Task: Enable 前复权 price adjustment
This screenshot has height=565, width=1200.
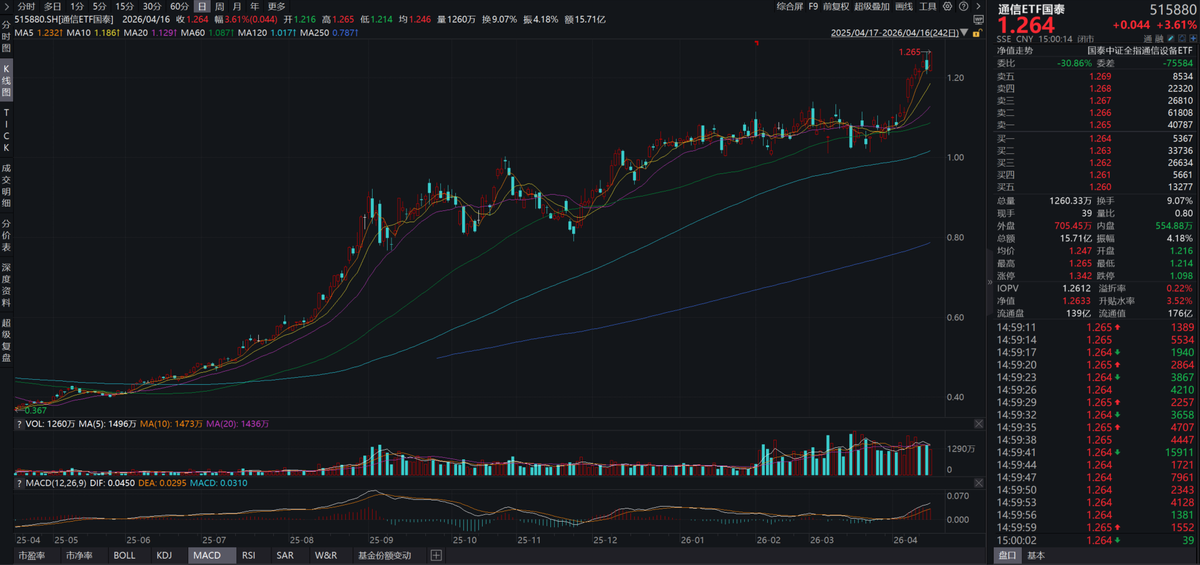Action: point(836,6)
